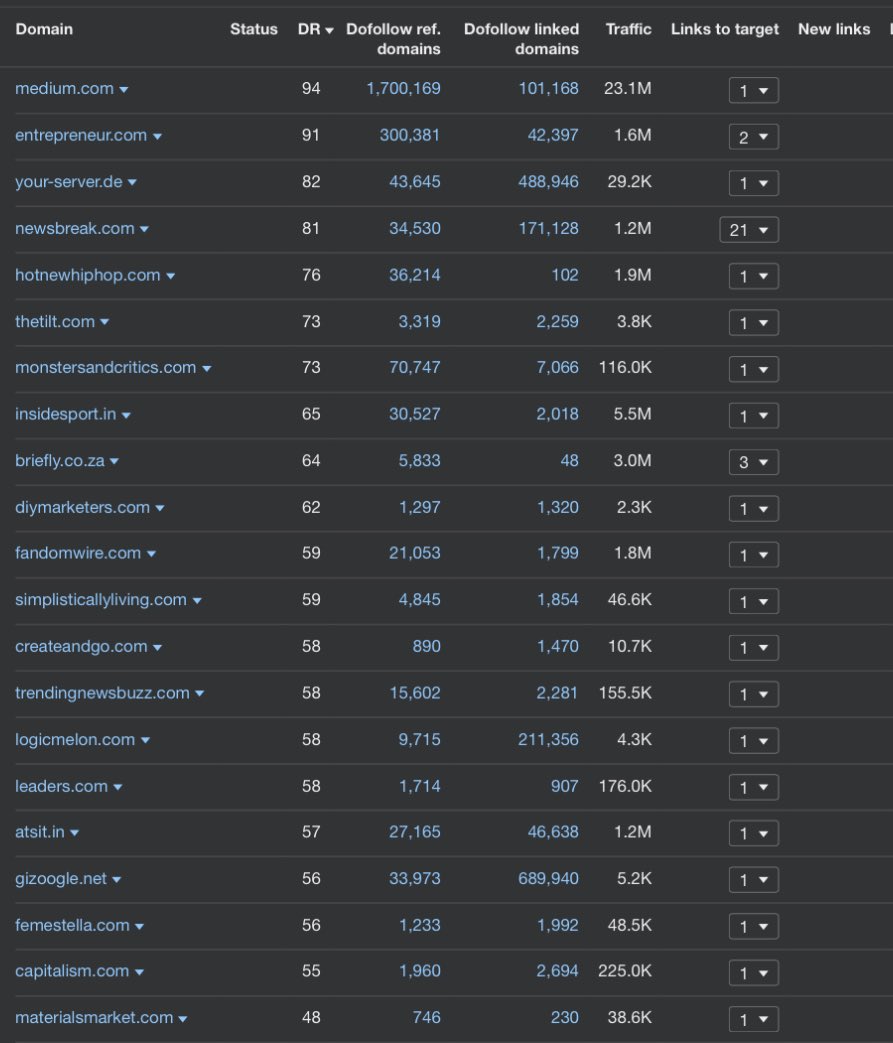Open Links to target dropdown for materialsmarket.com
This screenshot has height=1043, width=893.
click(754, 1019)
